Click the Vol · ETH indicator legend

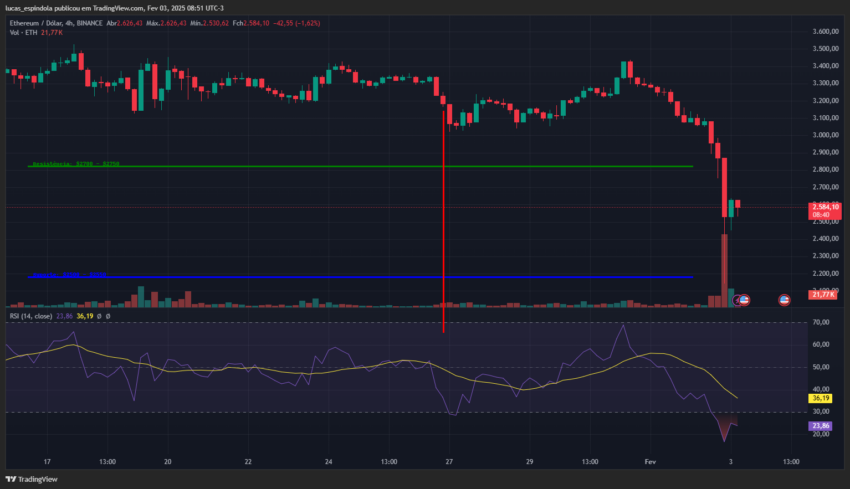[x=23, y=33]
